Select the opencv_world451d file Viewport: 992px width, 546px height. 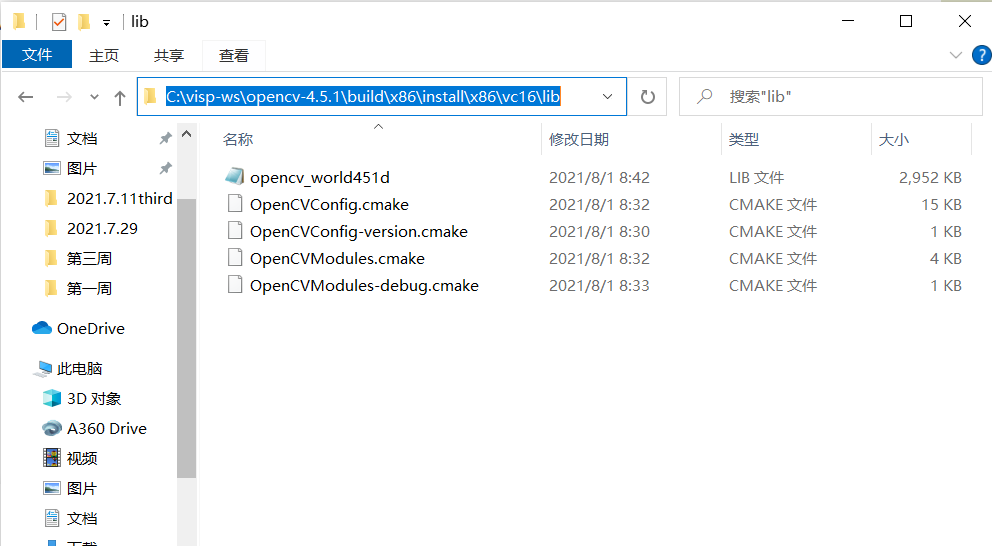click(x=319, y=178)
